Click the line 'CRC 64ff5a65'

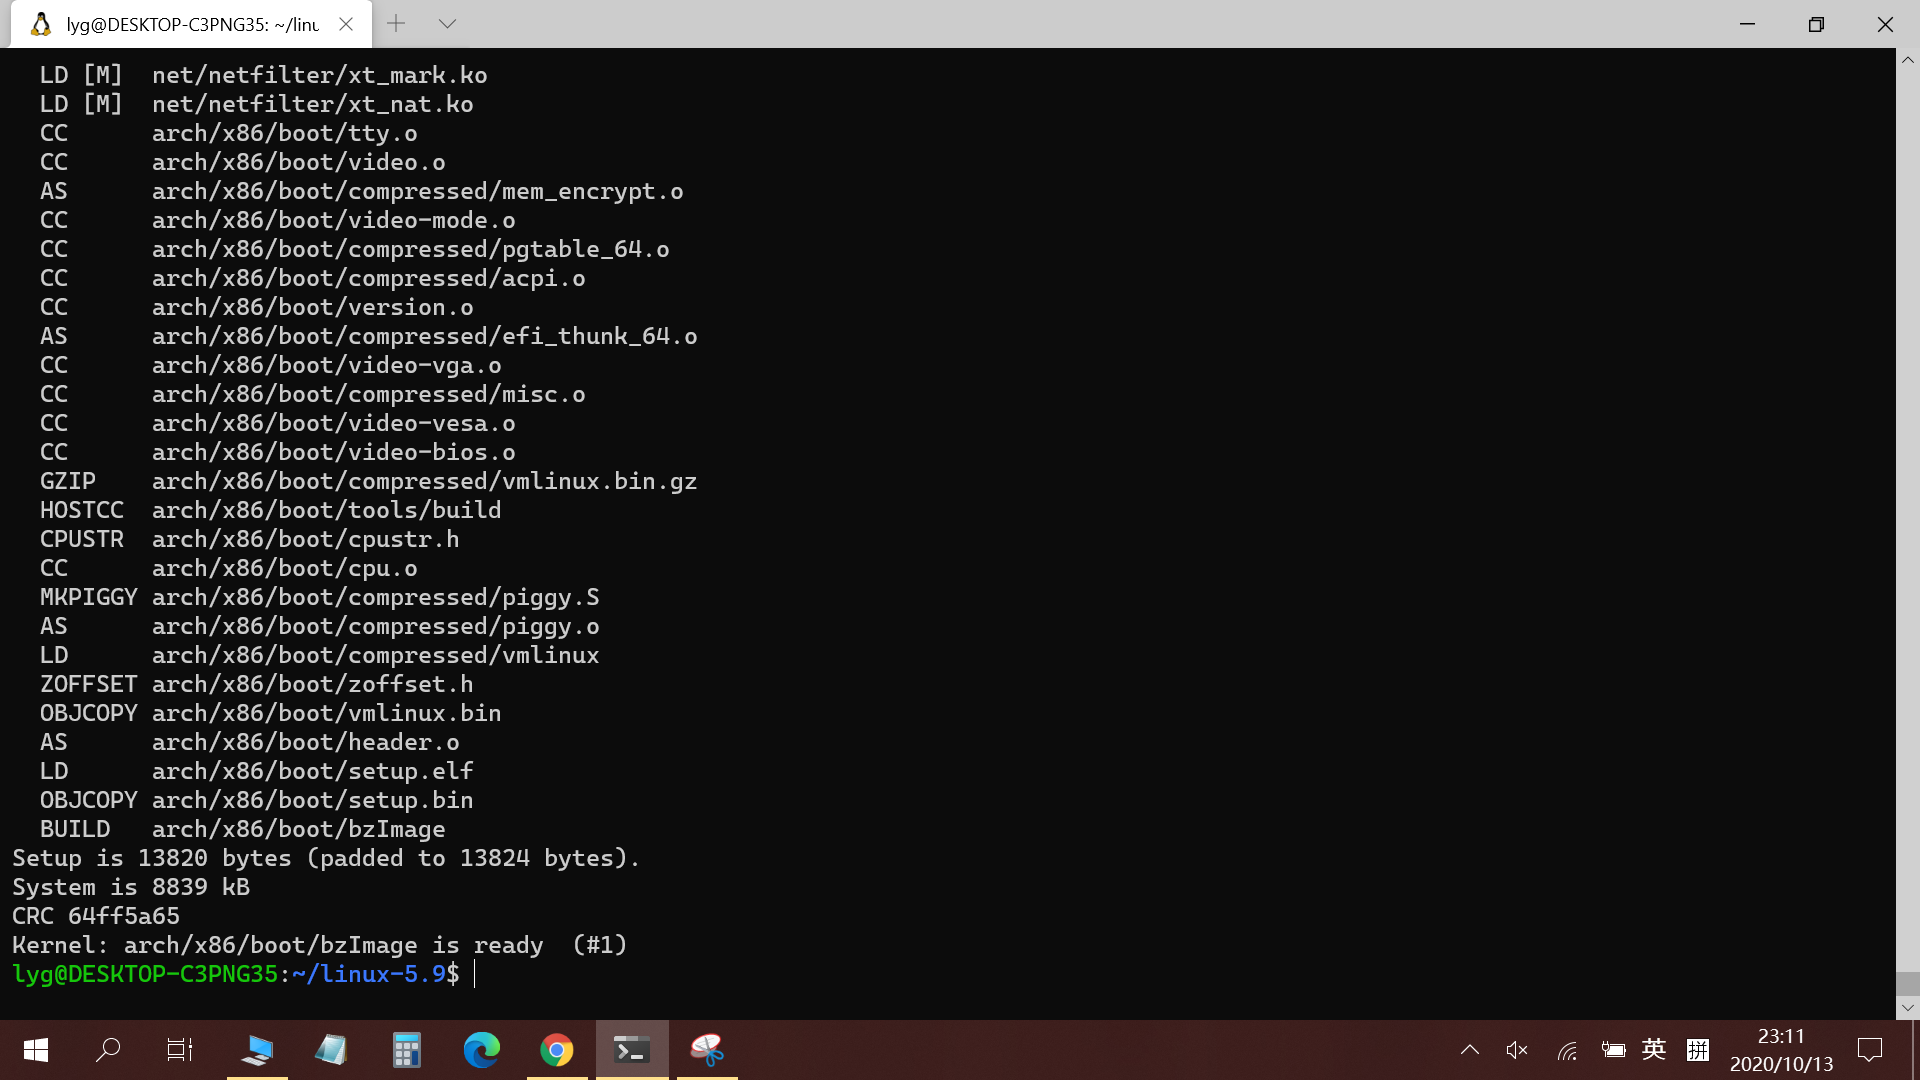(x=96, y=916)
